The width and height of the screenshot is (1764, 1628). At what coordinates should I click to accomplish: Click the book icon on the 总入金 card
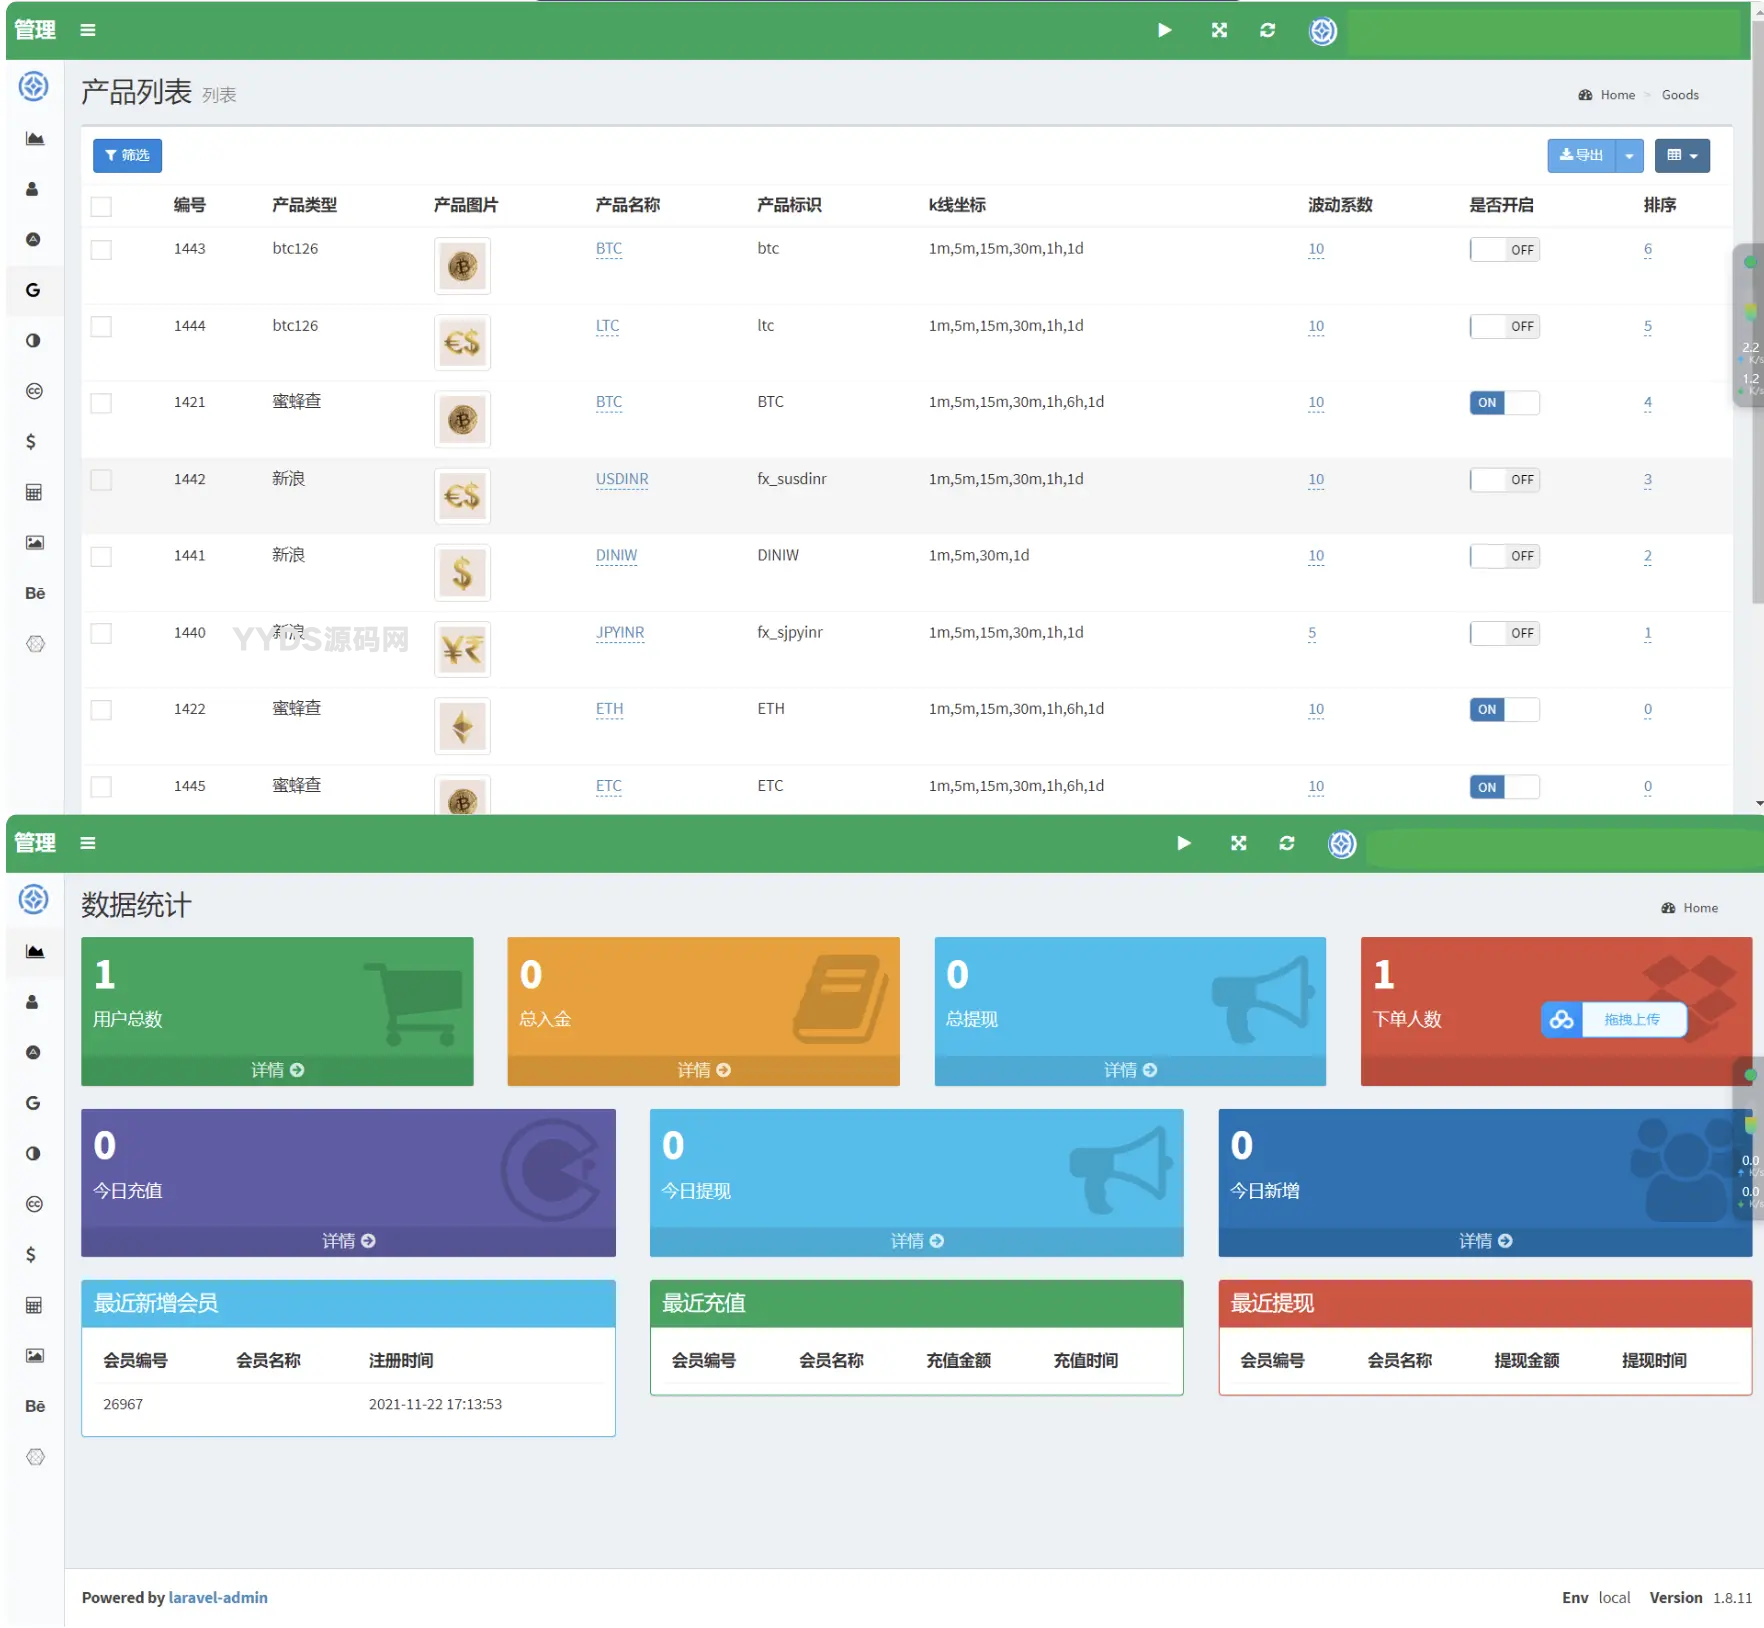[840, 999]
